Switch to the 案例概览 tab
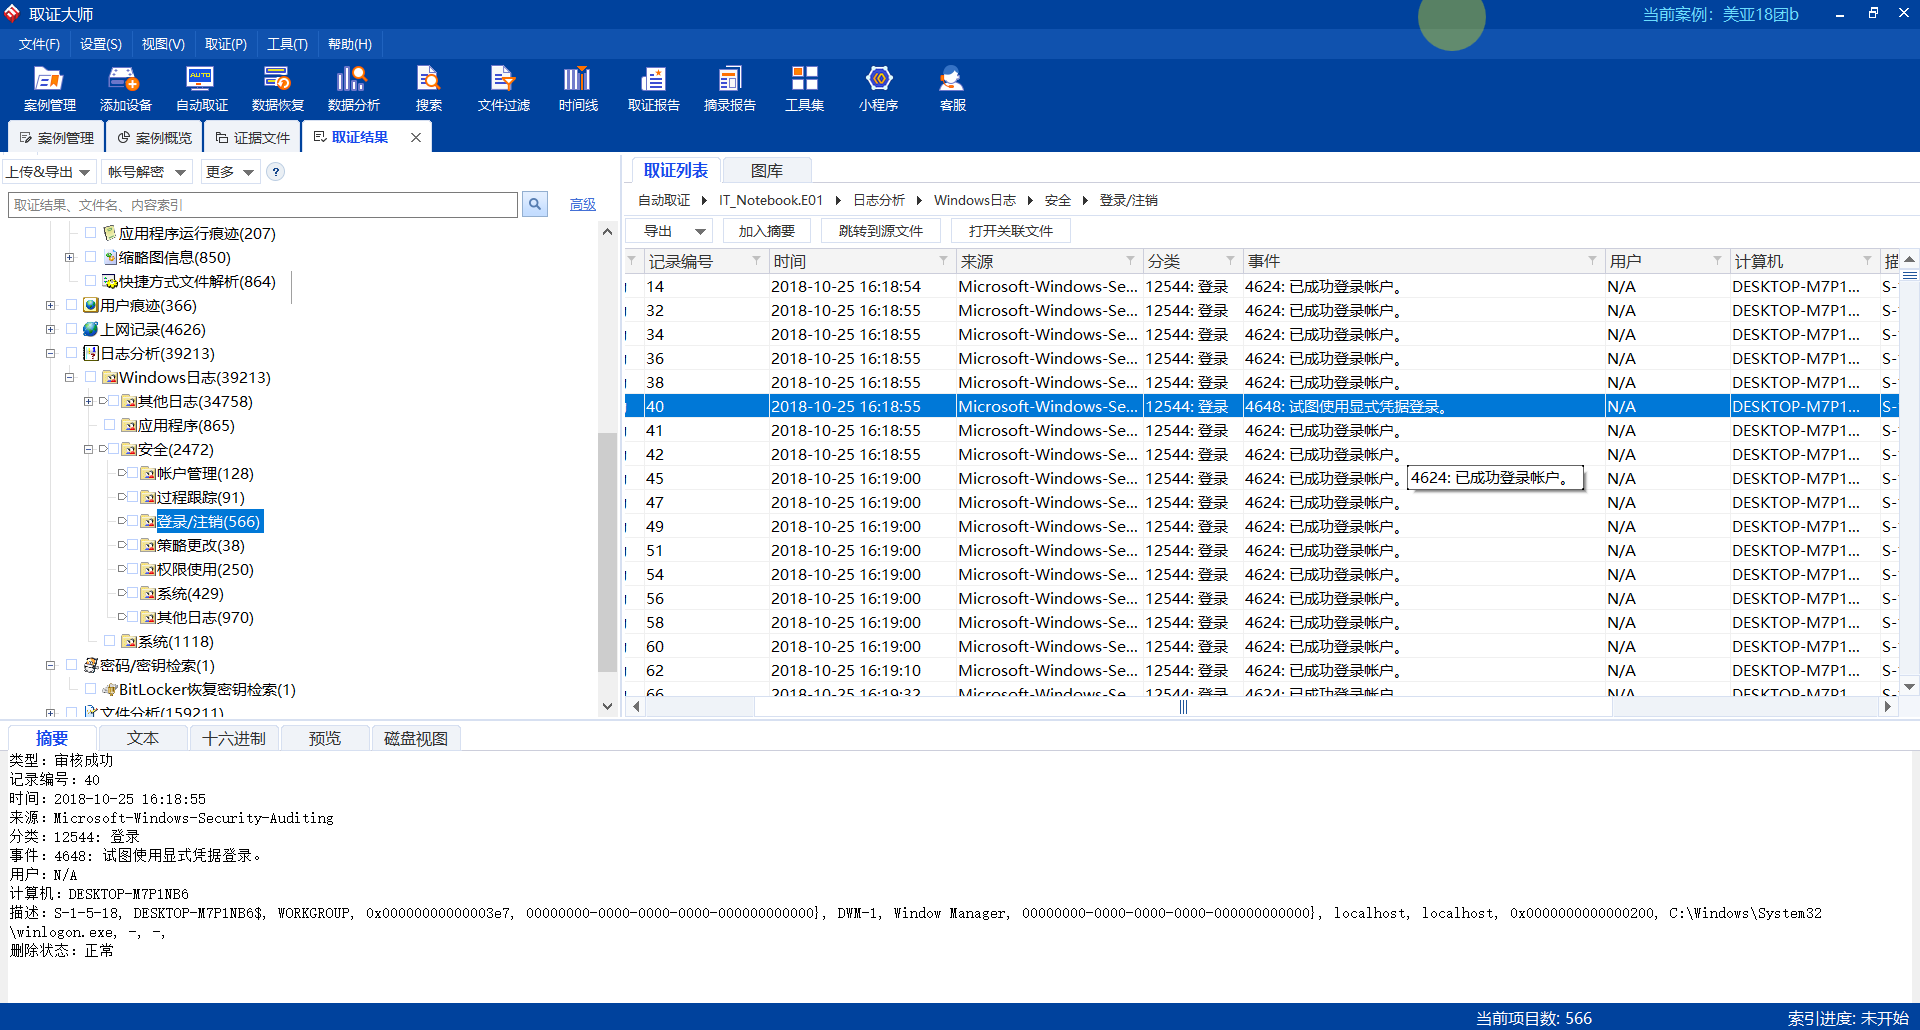Screen dimensions: 1920x1030 (155, 138)
